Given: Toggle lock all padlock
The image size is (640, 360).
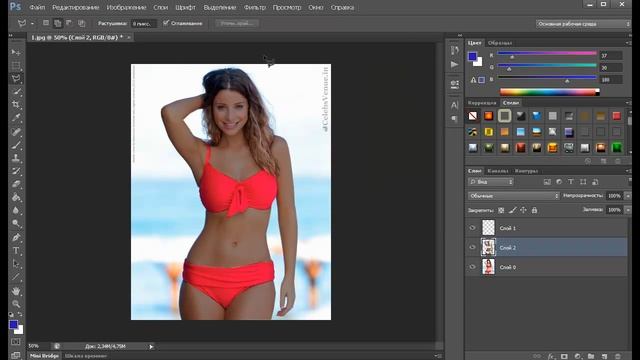Looking at the screenshot, I should point(534,210).
